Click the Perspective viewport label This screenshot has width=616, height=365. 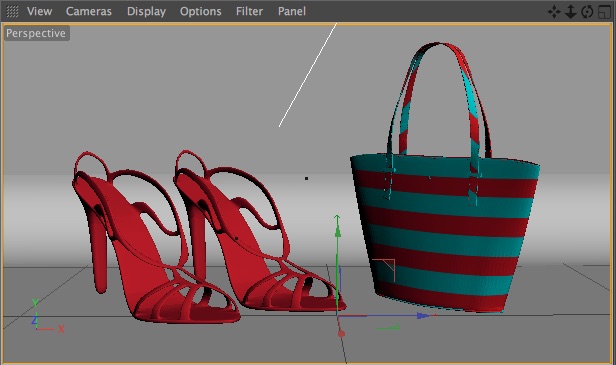point(36,33)
